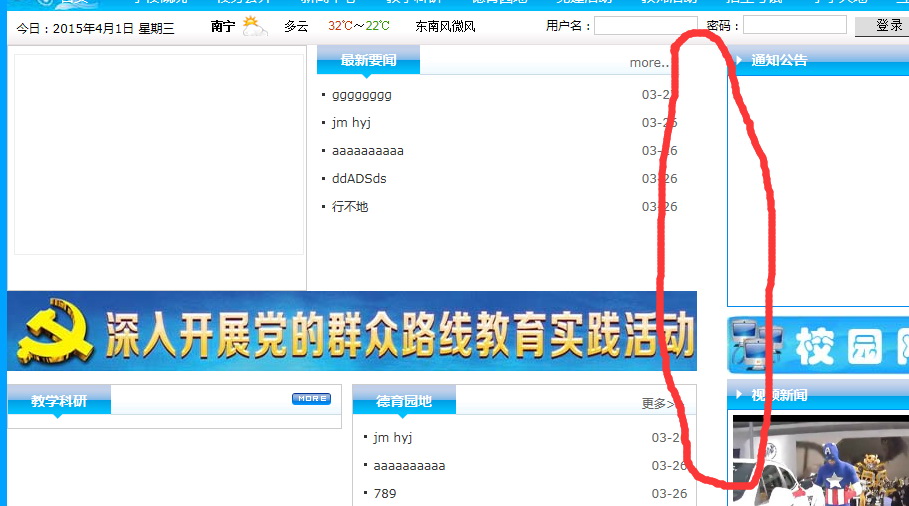Click the arrow icon before 通知公告

click(x=739, y=60)
